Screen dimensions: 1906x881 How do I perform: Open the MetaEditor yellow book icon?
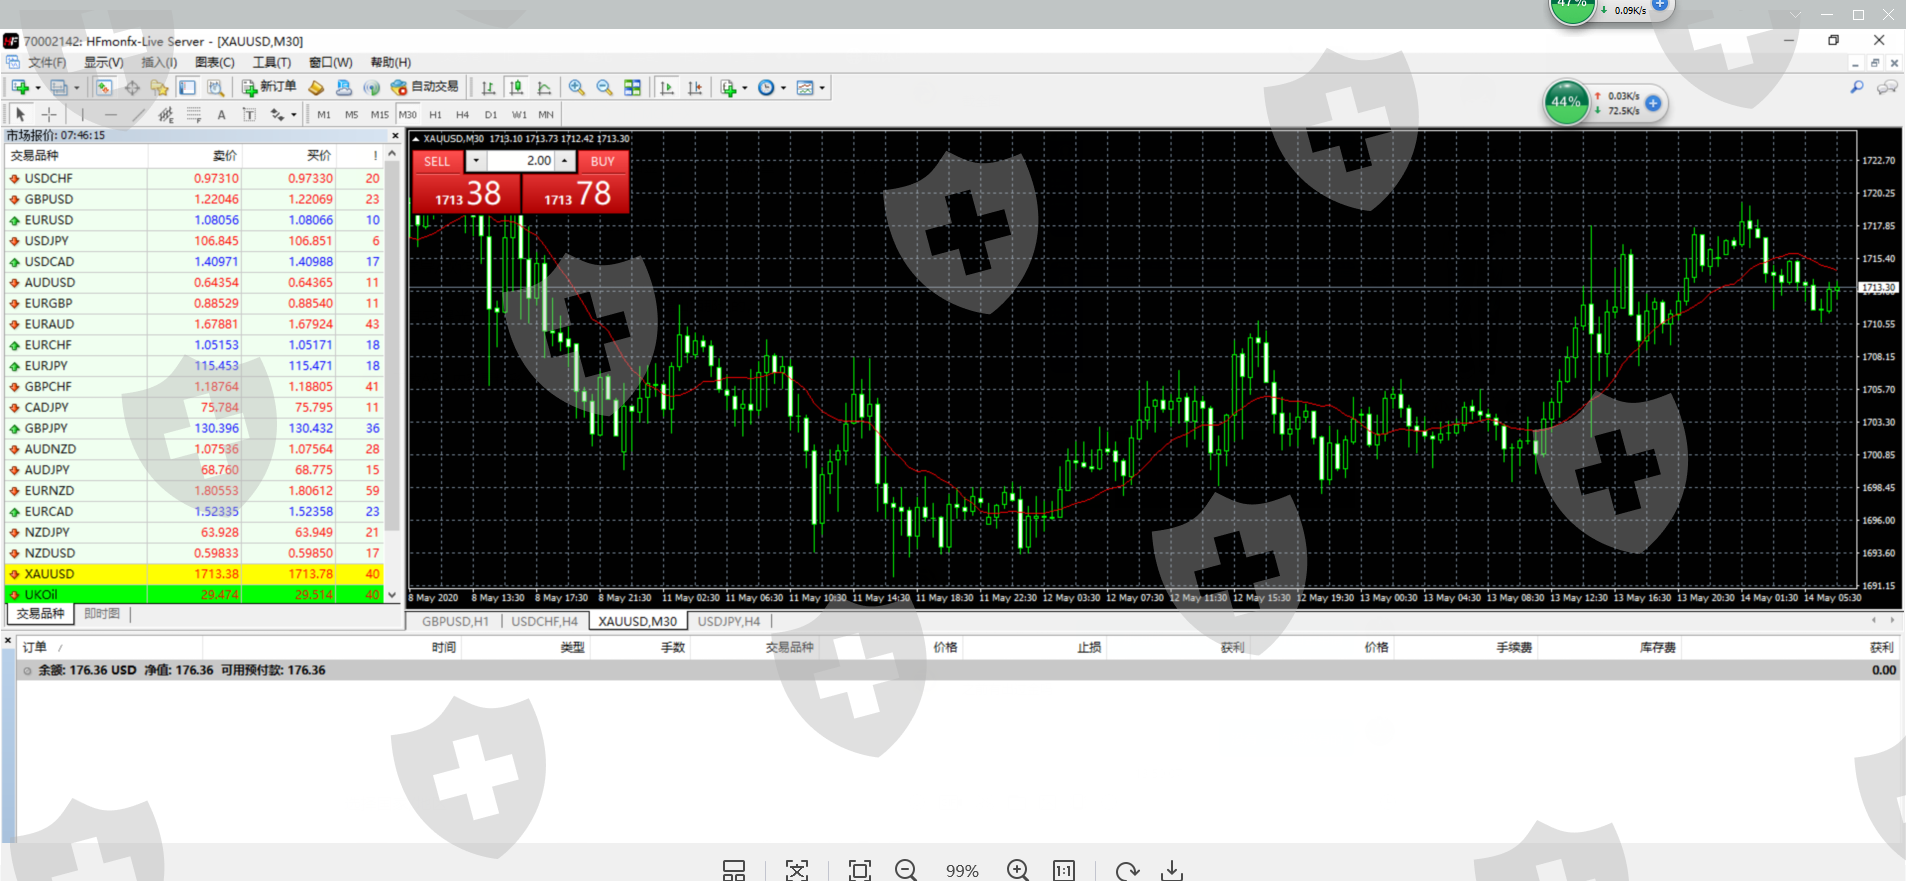tap(316, 88)
